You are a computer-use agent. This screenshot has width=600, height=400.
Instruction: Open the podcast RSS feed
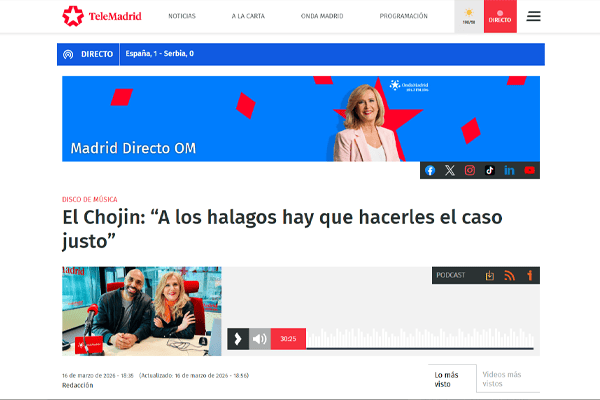point(510,275)
